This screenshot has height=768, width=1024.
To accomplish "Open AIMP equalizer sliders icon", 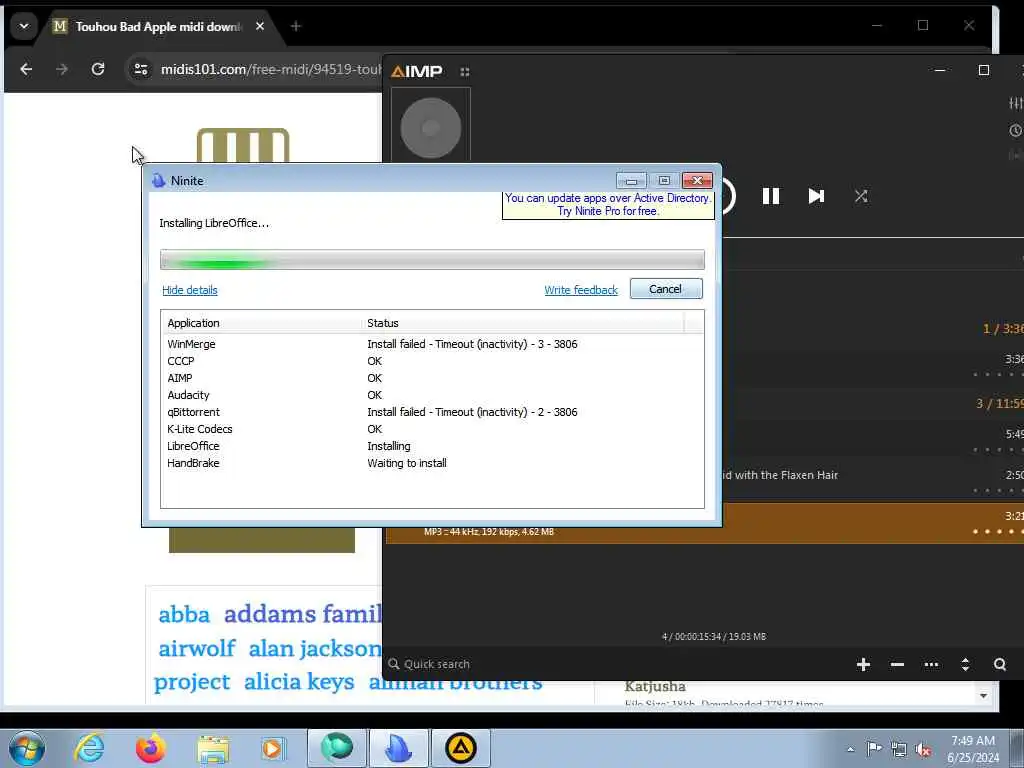I will (x=1016, y=103).
